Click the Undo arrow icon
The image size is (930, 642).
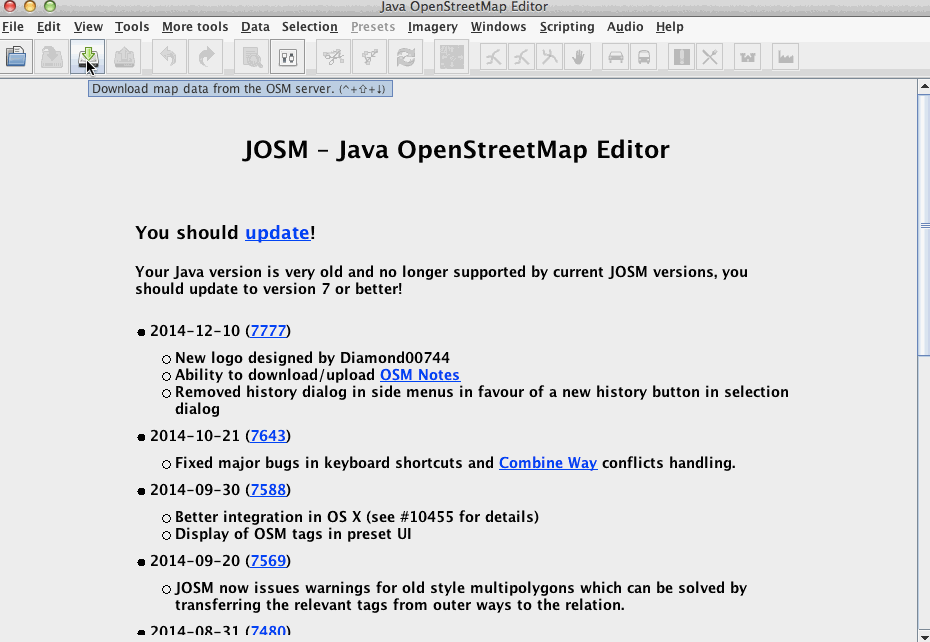point(169,57)
